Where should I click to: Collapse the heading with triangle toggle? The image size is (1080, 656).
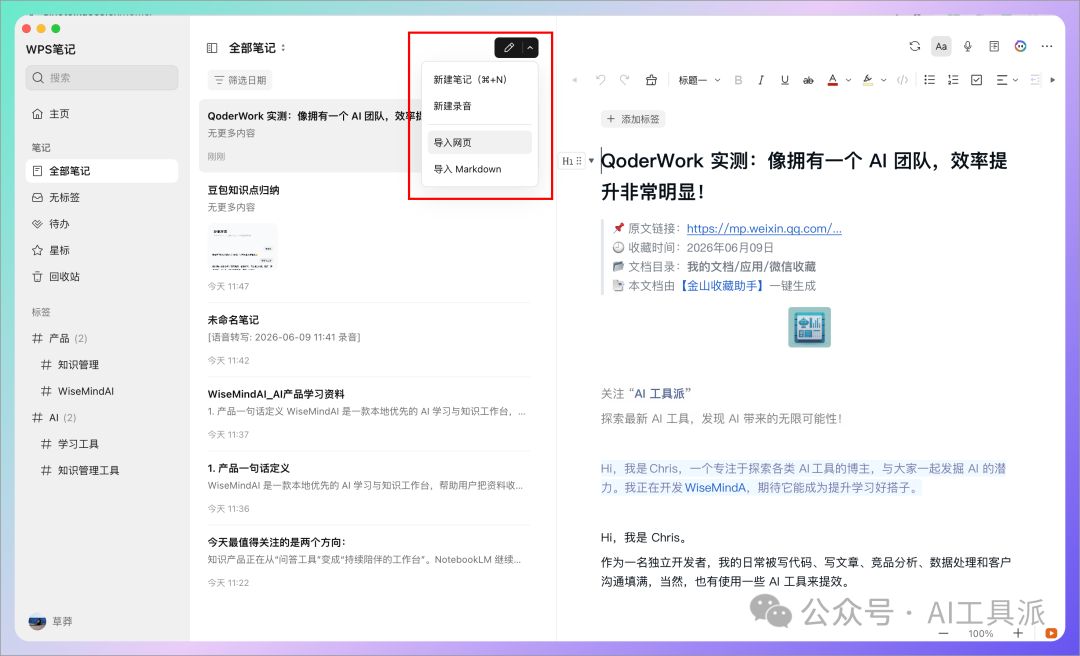(591, 161)
